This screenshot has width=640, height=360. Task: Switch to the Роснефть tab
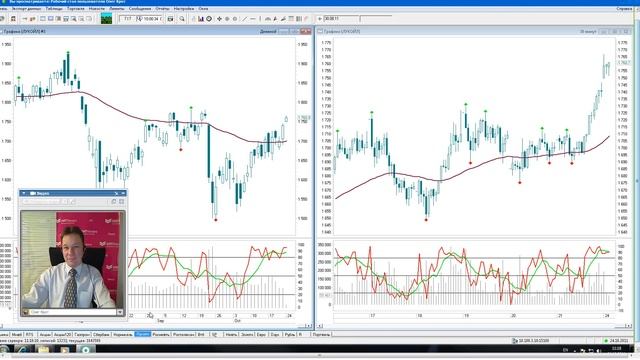click(x=161, y=334)
